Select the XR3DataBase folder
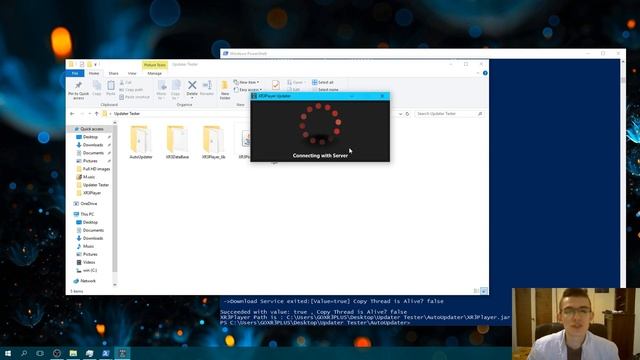Image resolution: width=640 pixels, height=360 pixels. click(x=177, y=142)
